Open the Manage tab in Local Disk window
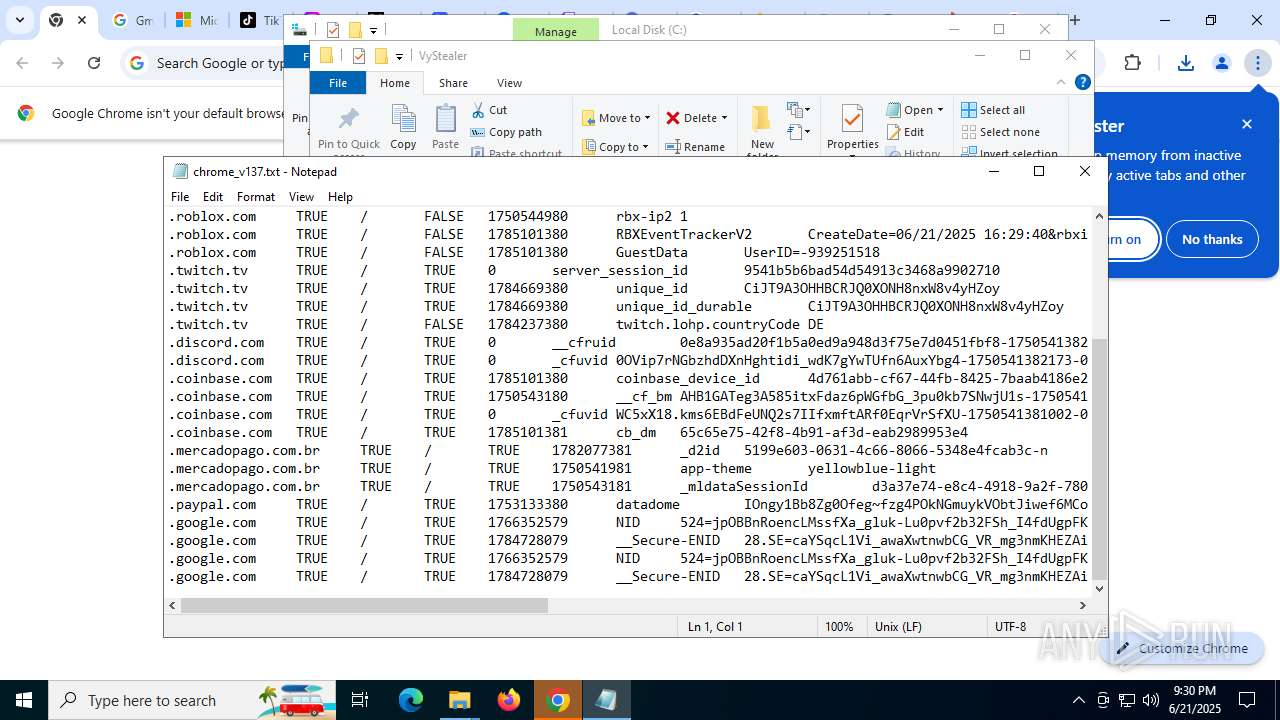The height and width of the screenshot is (720, 1280). pyautogui.click(x=555, y=31)
